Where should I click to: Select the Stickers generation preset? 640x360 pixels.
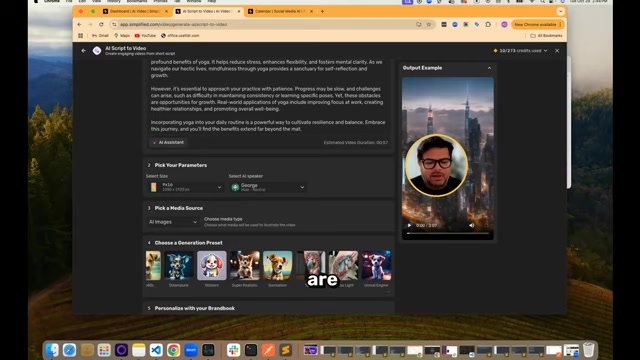click(211, 266)
